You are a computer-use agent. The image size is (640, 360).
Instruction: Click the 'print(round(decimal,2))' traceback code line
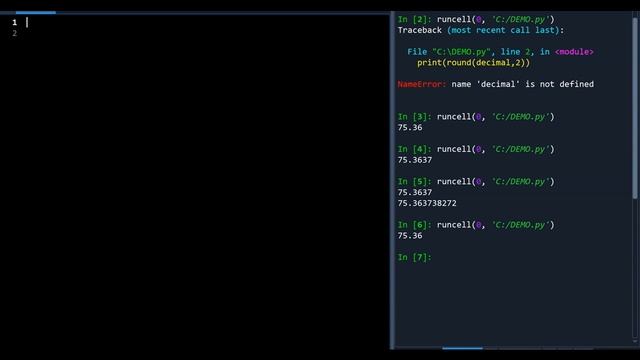[473, 62]
